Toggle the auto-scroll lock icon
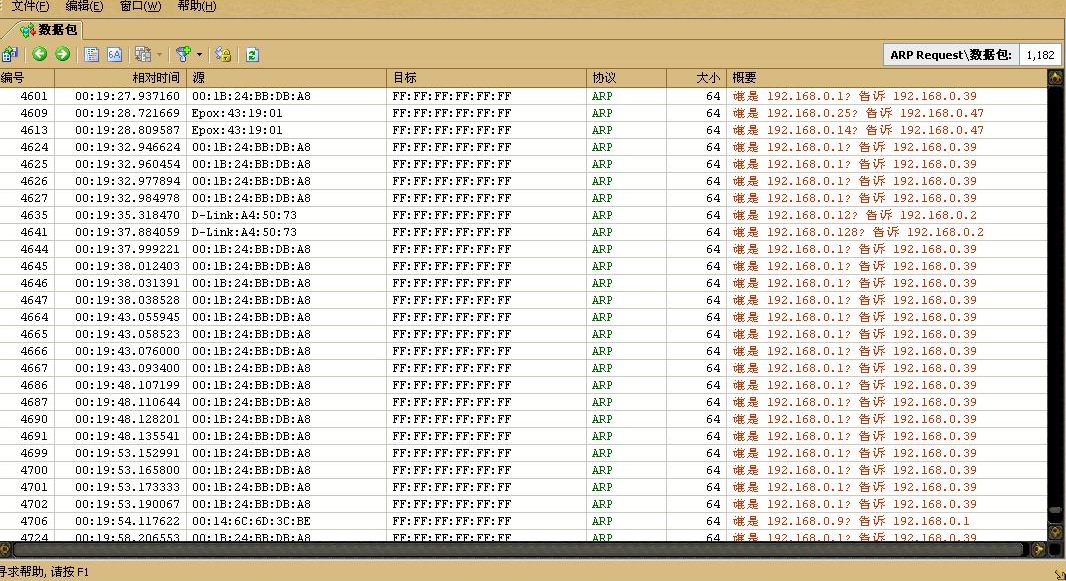Viewport: 1066px width, 581px height. (223, 54)
